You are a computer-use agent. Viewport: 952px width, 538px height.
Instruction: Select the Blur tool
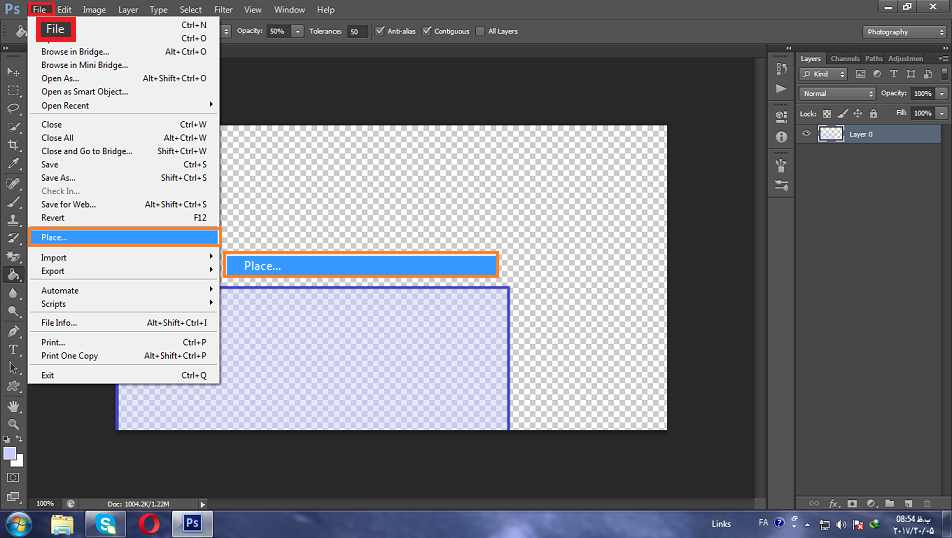click(13, 293)
